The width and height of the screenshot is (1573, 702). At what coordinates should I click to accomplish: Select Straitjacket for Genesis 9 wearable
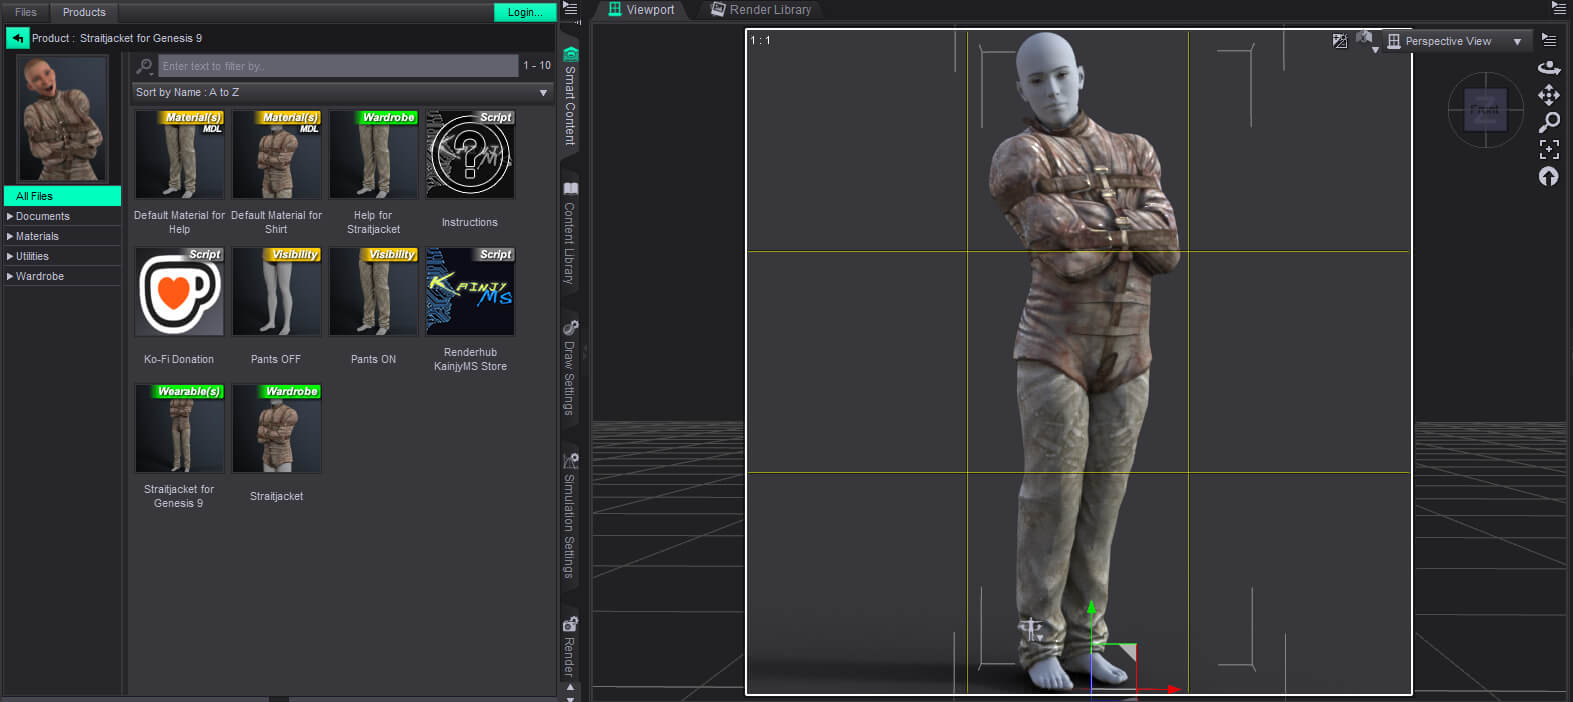180,428
